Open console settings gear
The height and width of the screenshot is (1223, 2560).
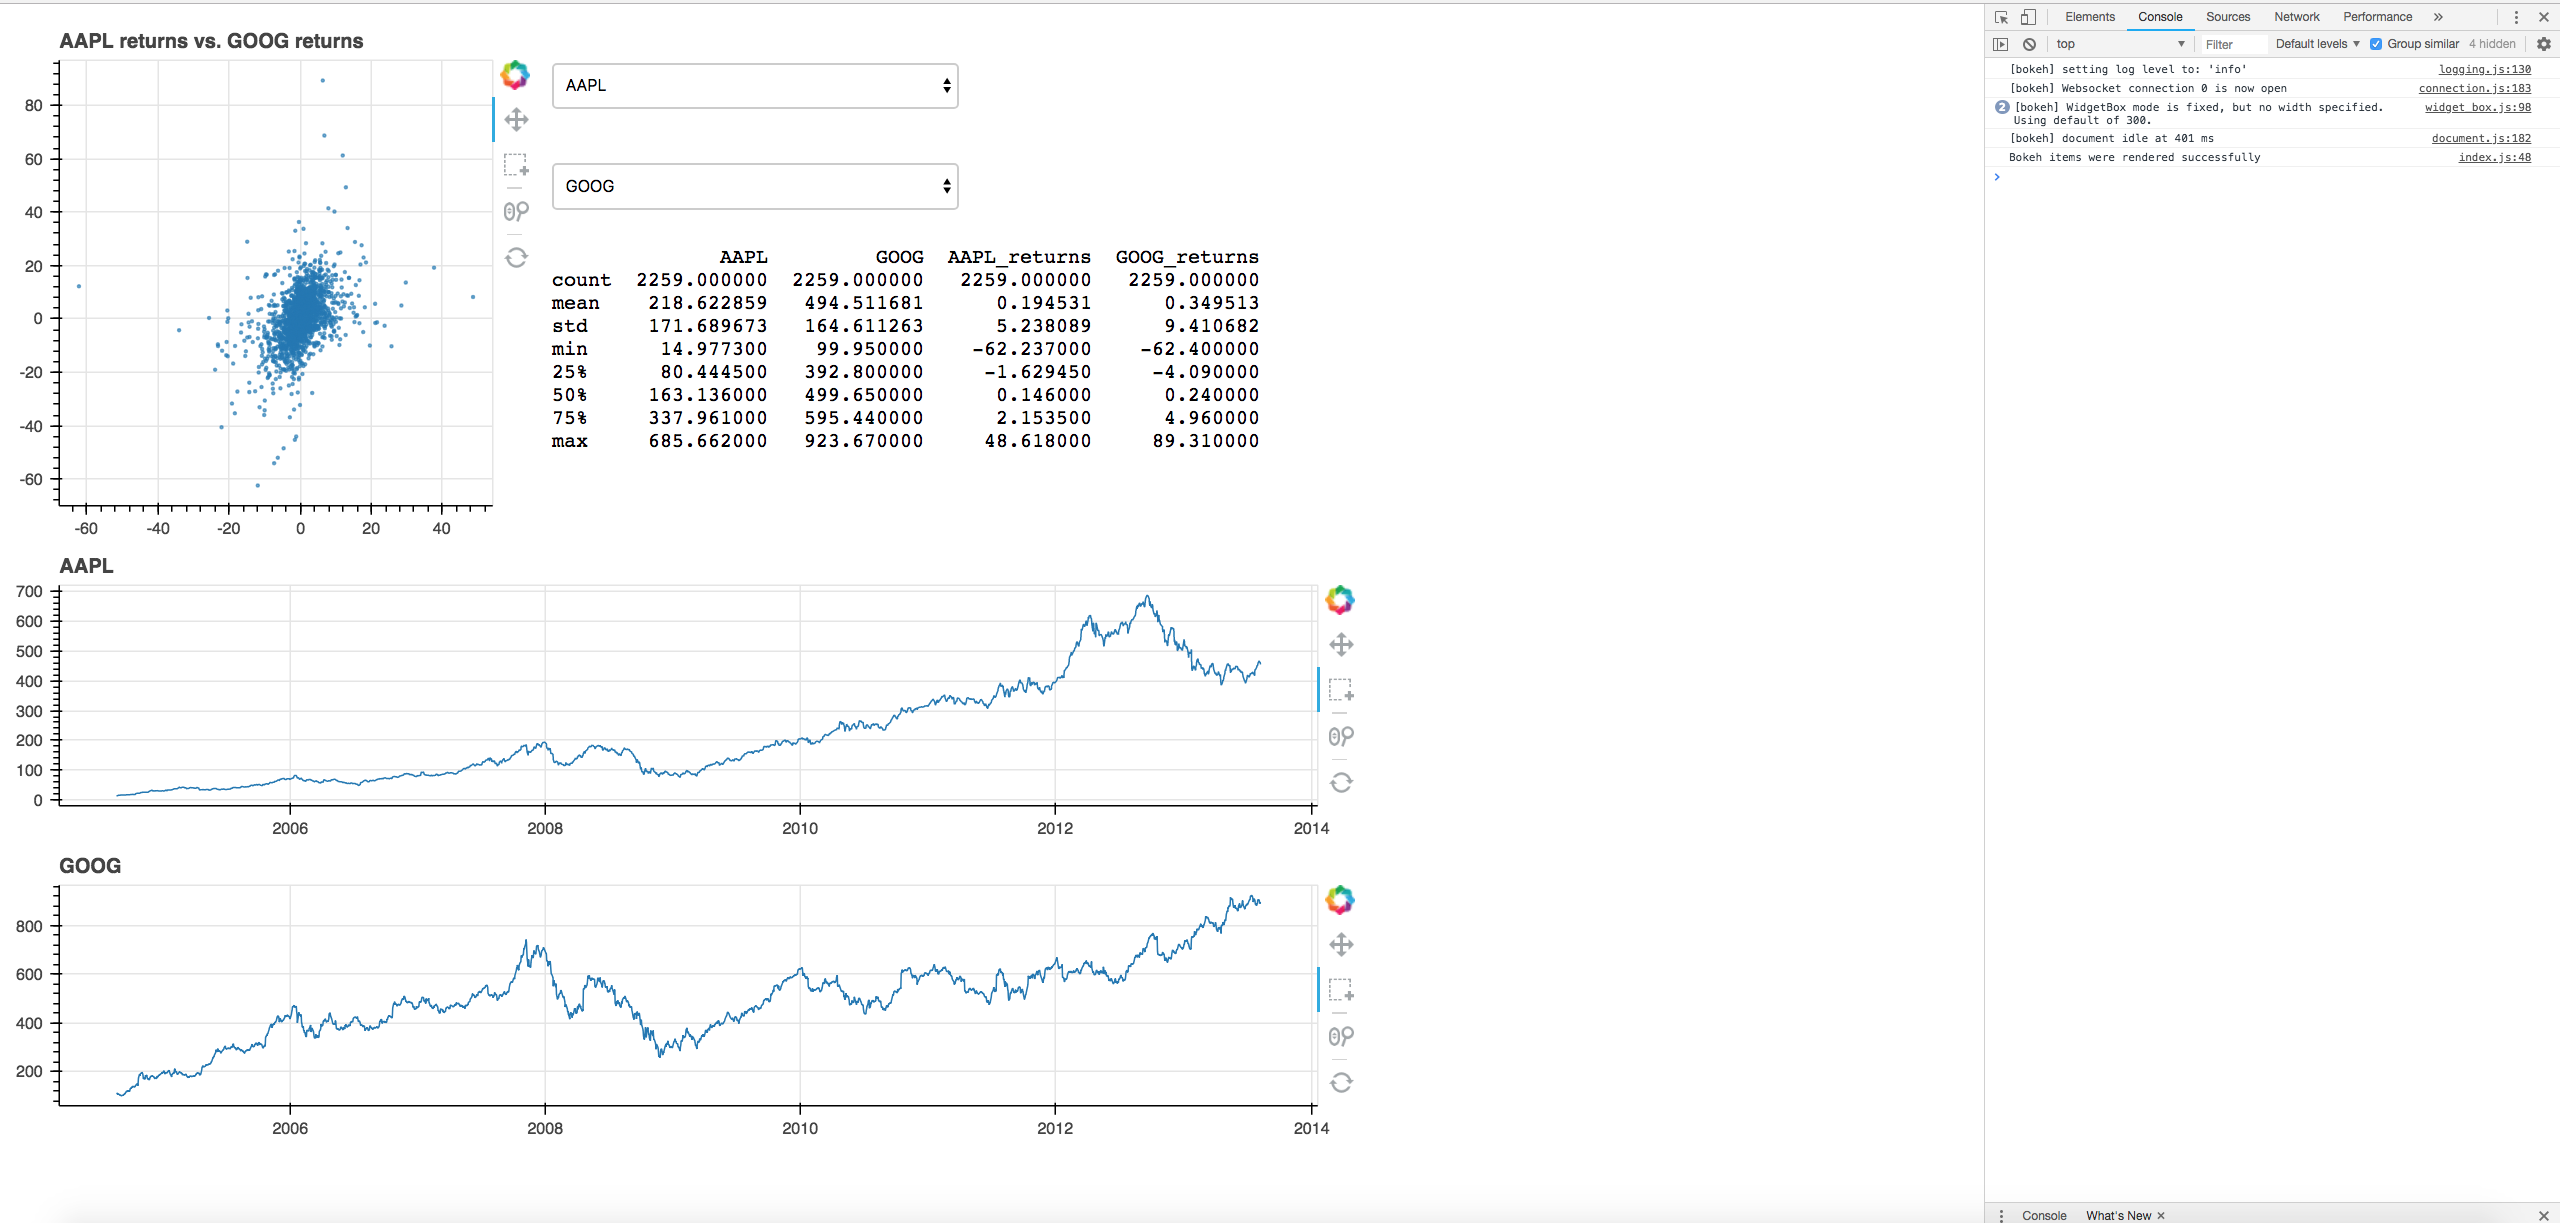[x=2544, y=44]
